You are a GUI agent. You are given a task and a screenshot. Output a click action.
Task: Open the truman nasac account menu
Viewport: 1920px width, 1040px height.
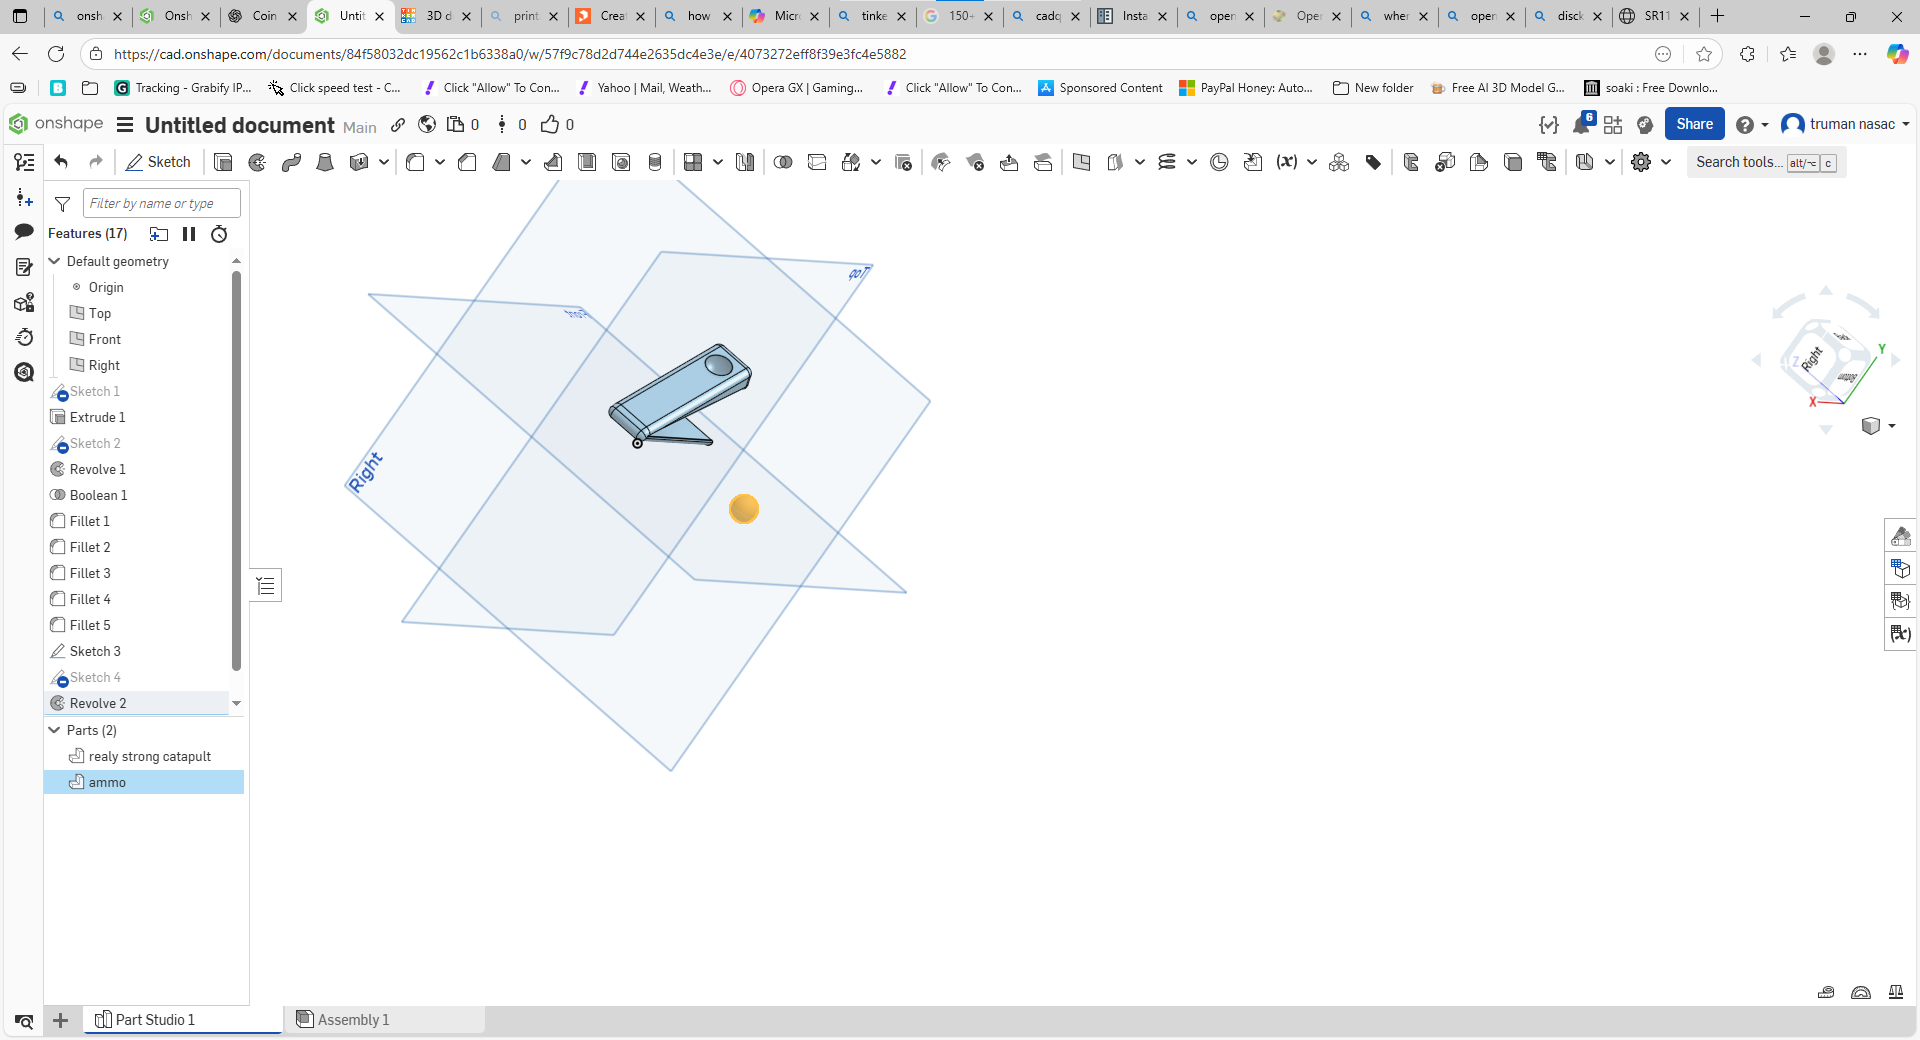[1846, 124]
